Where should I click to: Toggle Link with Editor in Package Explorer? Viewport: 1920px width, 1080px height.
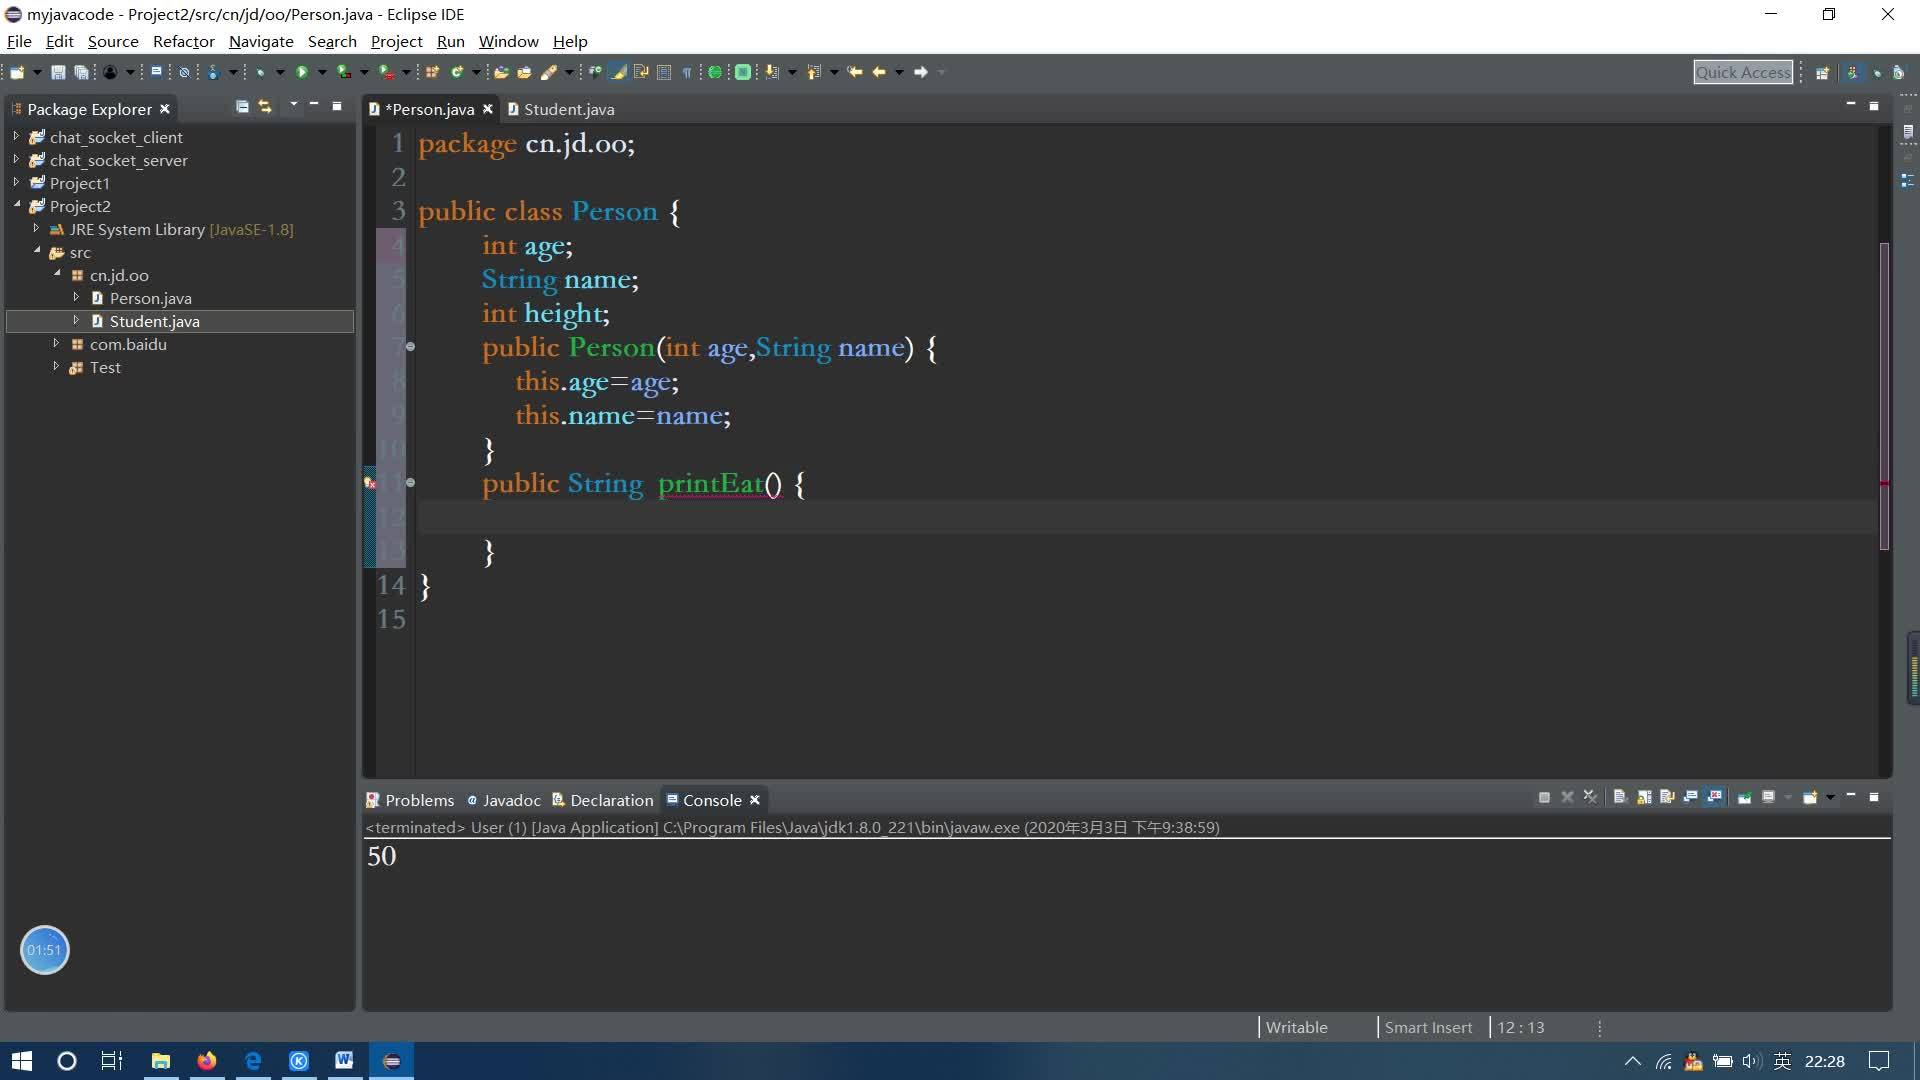(265, 106)
